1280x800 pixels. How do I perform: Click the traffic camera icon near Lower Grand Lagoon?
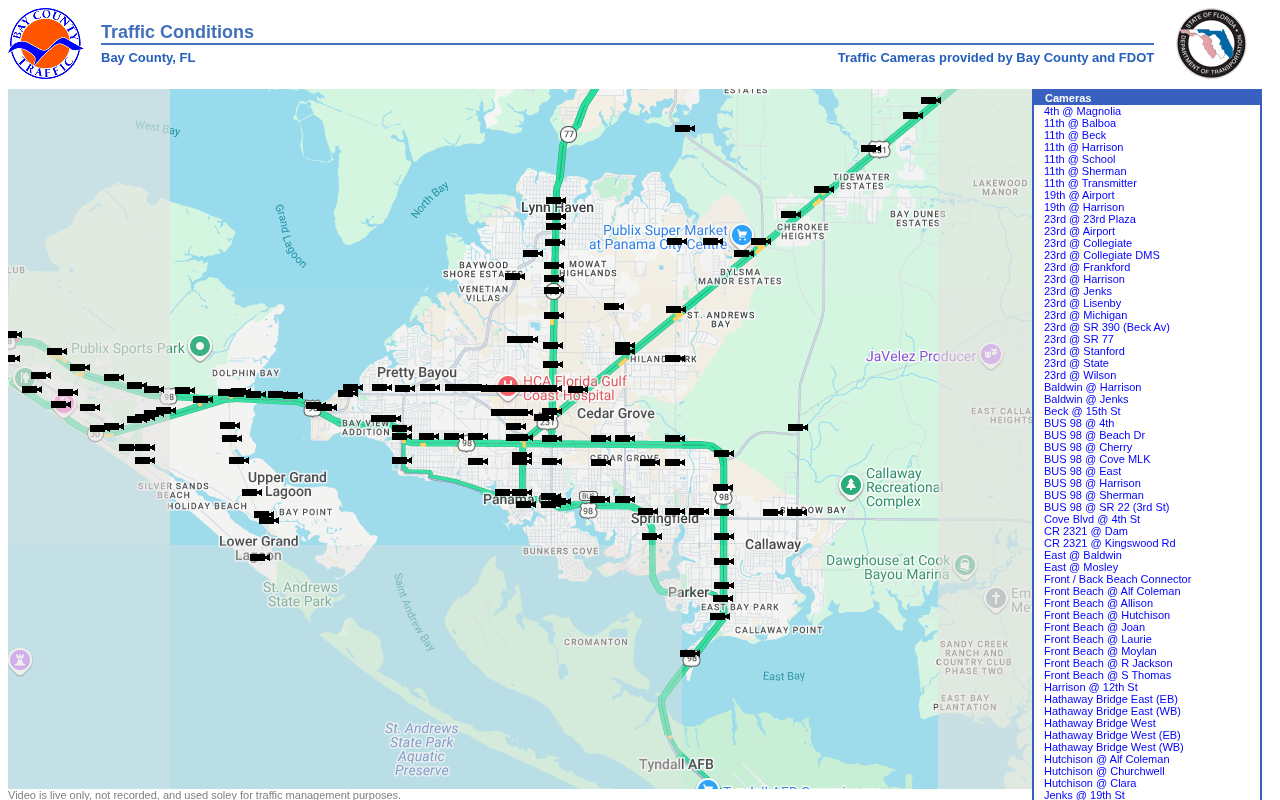(x=260, y=557)
